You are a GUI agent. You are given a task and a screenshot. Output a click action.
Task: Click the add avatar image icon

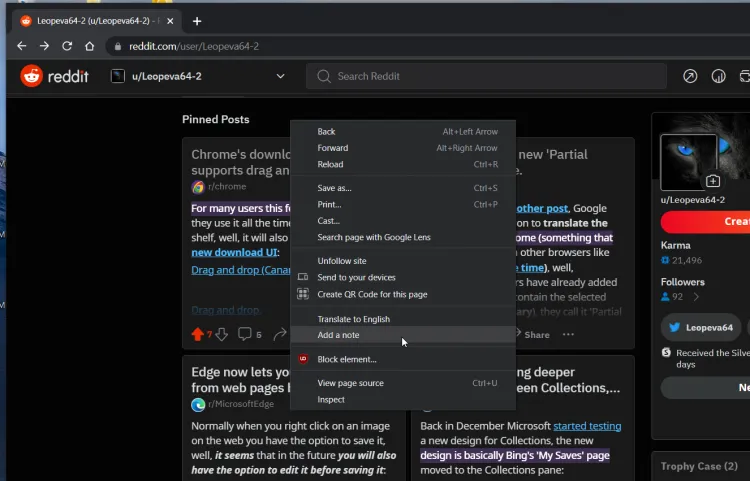(713, 181)
